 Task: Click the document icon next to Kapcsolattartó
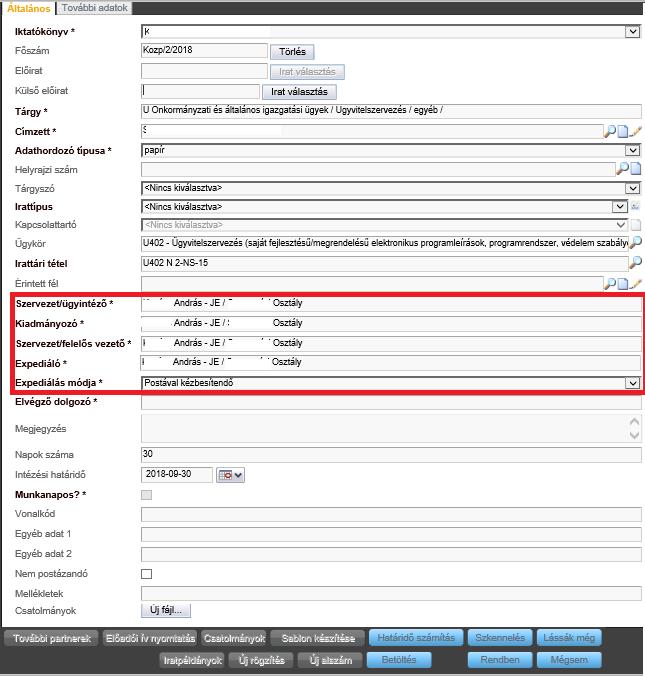[x=636, y=225]
